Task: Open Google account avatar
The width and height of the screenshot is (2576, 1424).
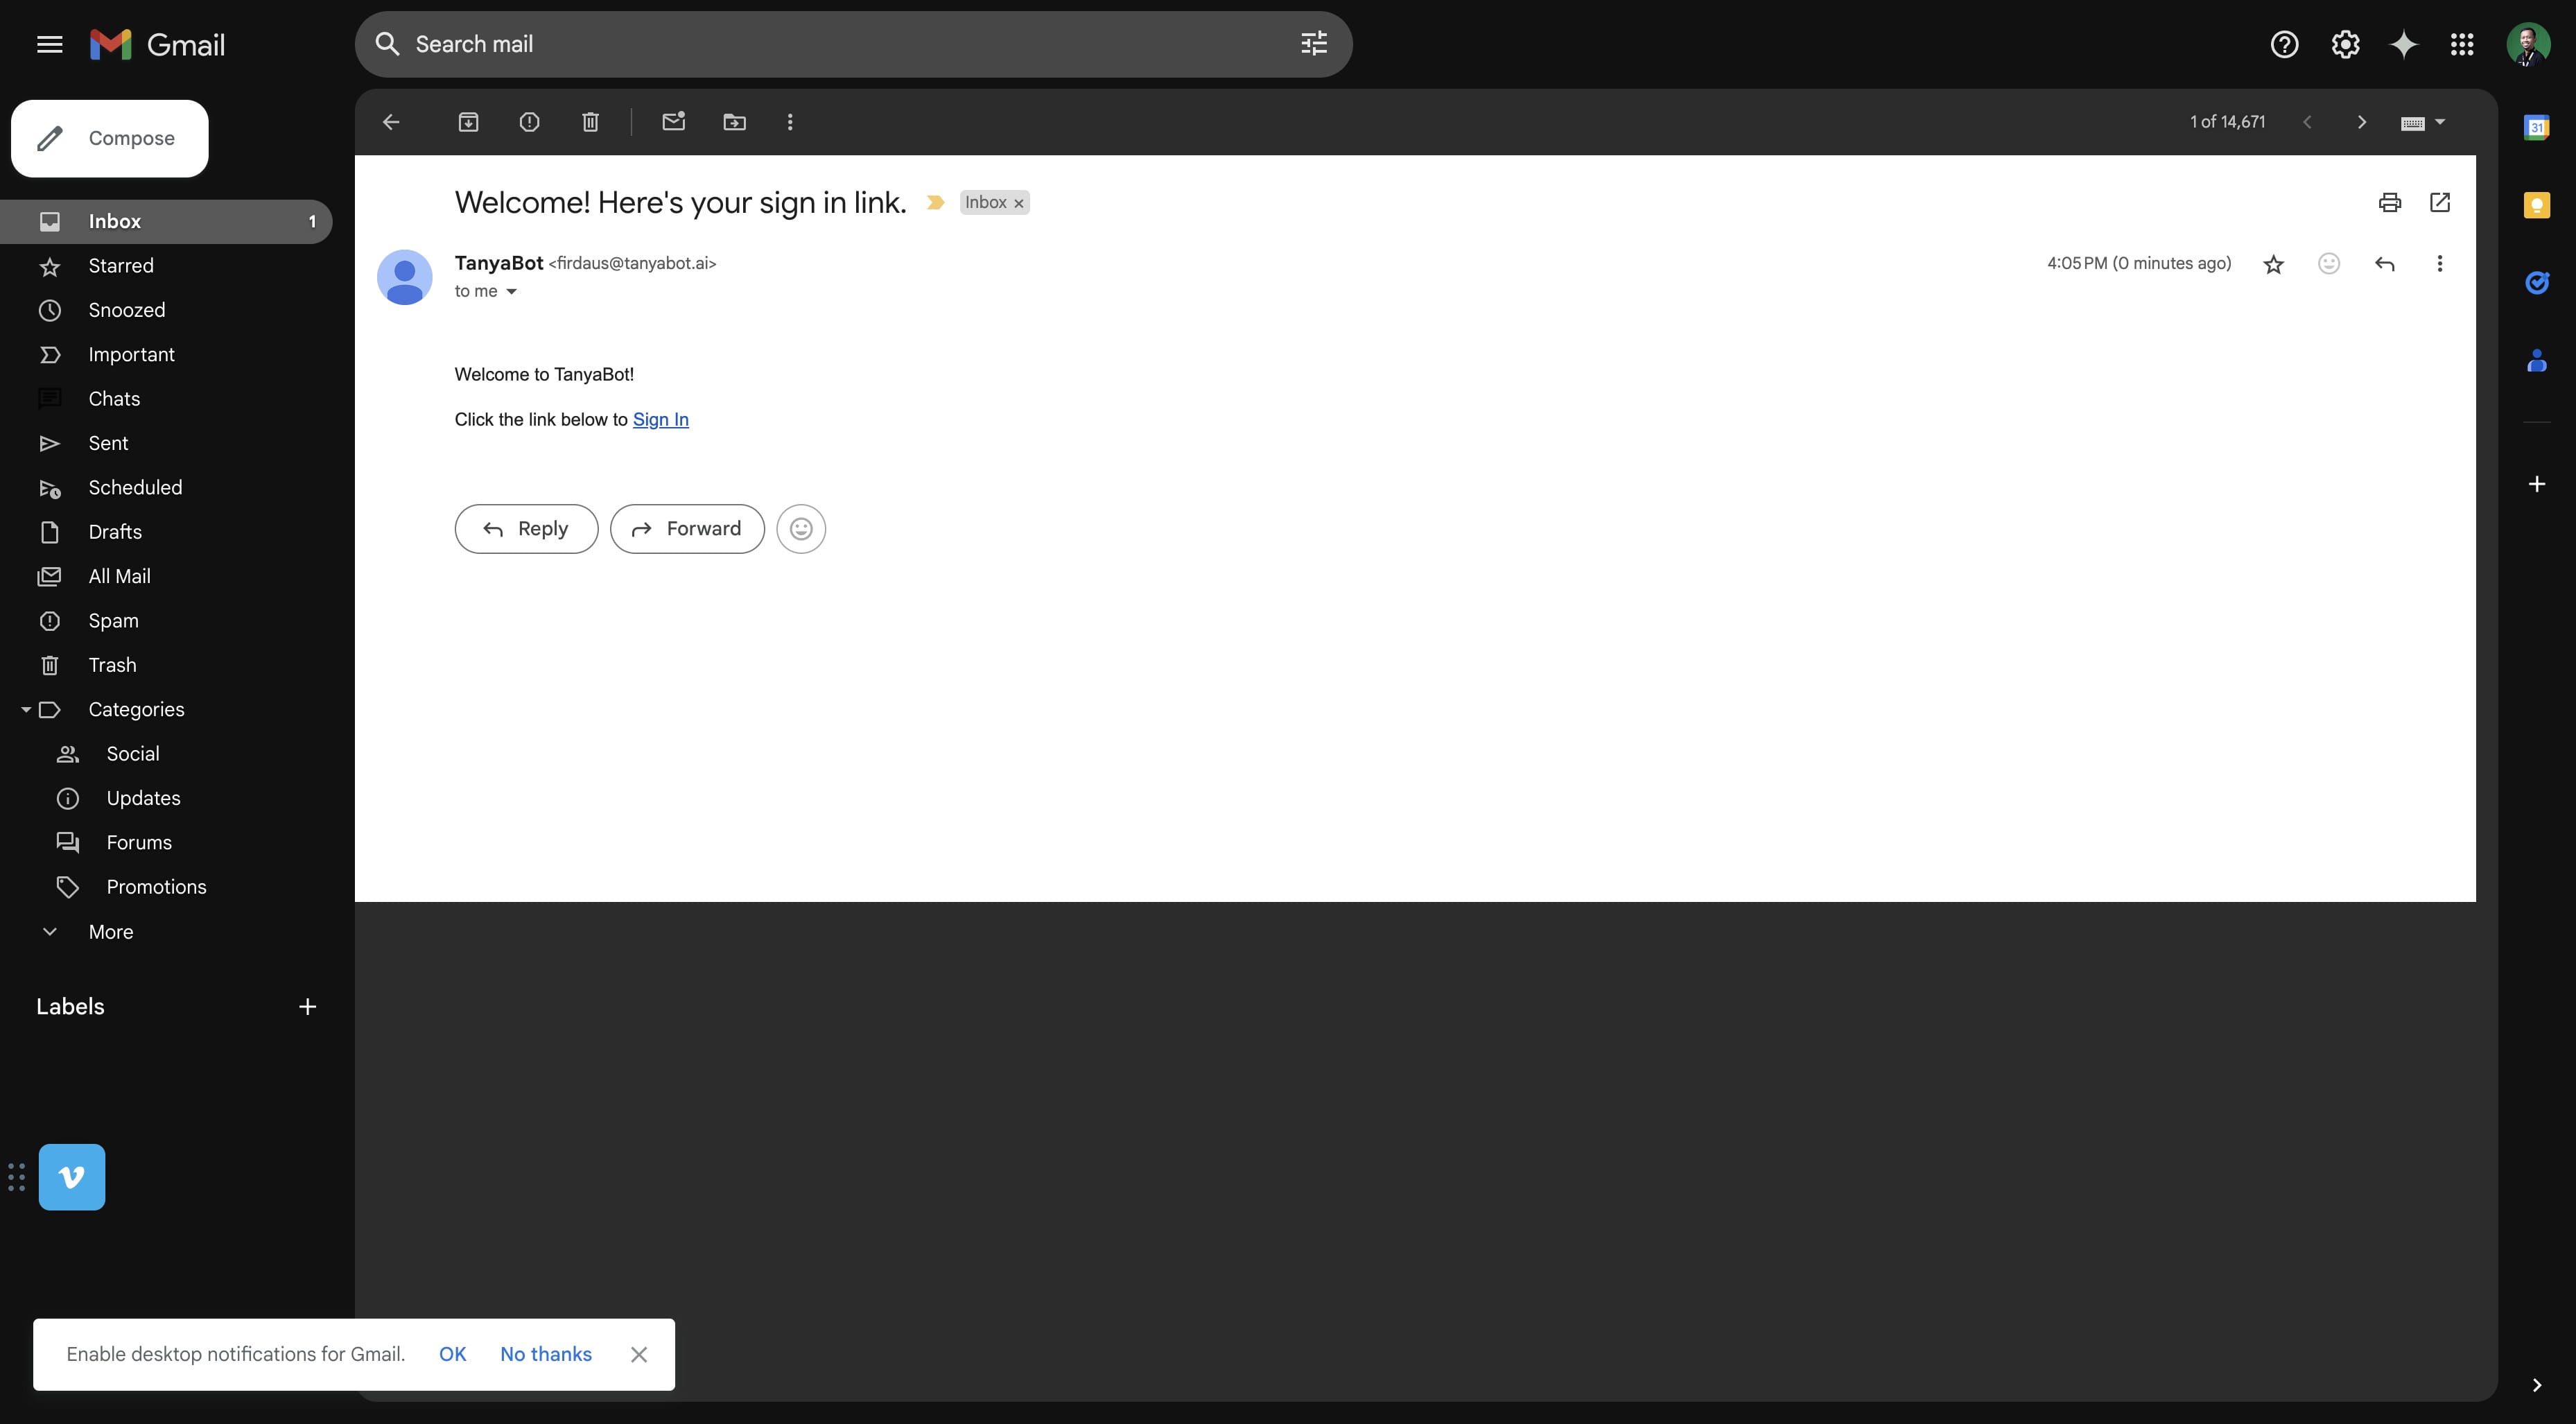Action: pyautogui.click(x=2527, y=44)
